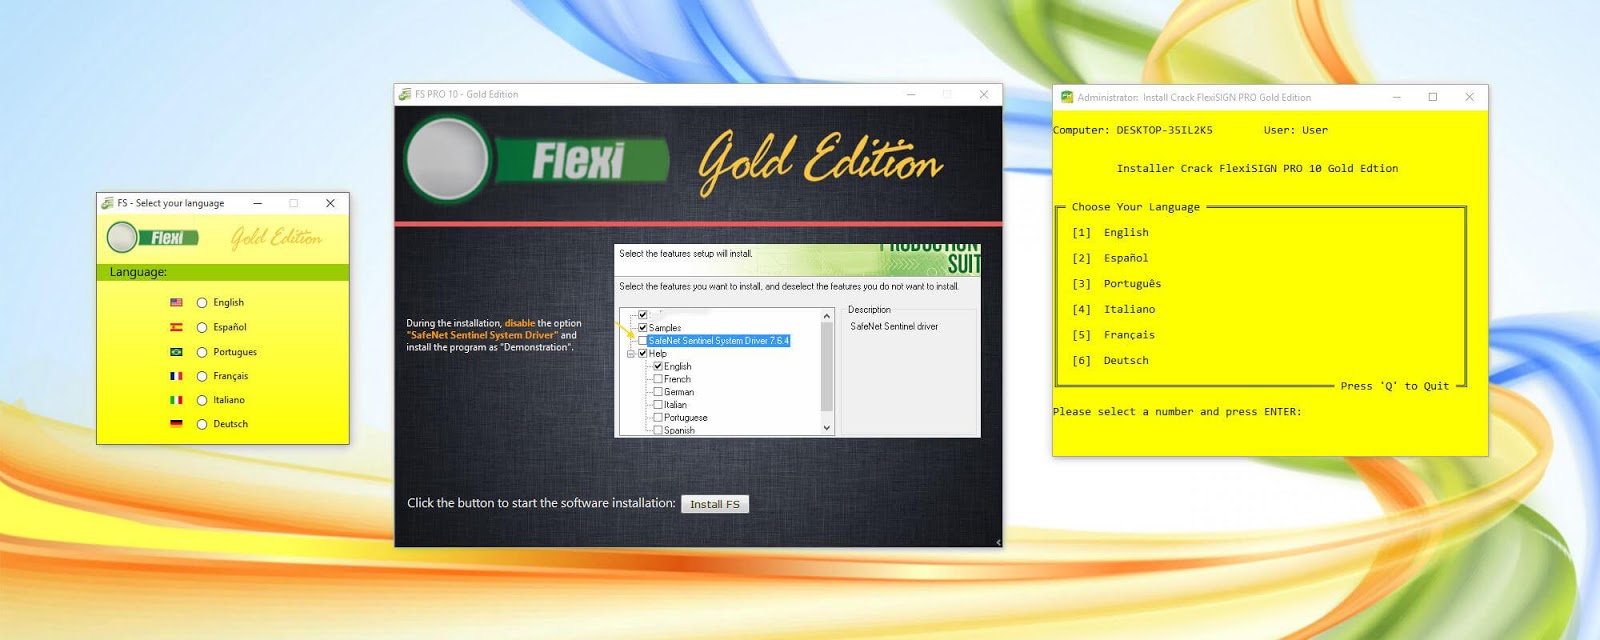Check the French help checkbox

click(x=658, y=379)
